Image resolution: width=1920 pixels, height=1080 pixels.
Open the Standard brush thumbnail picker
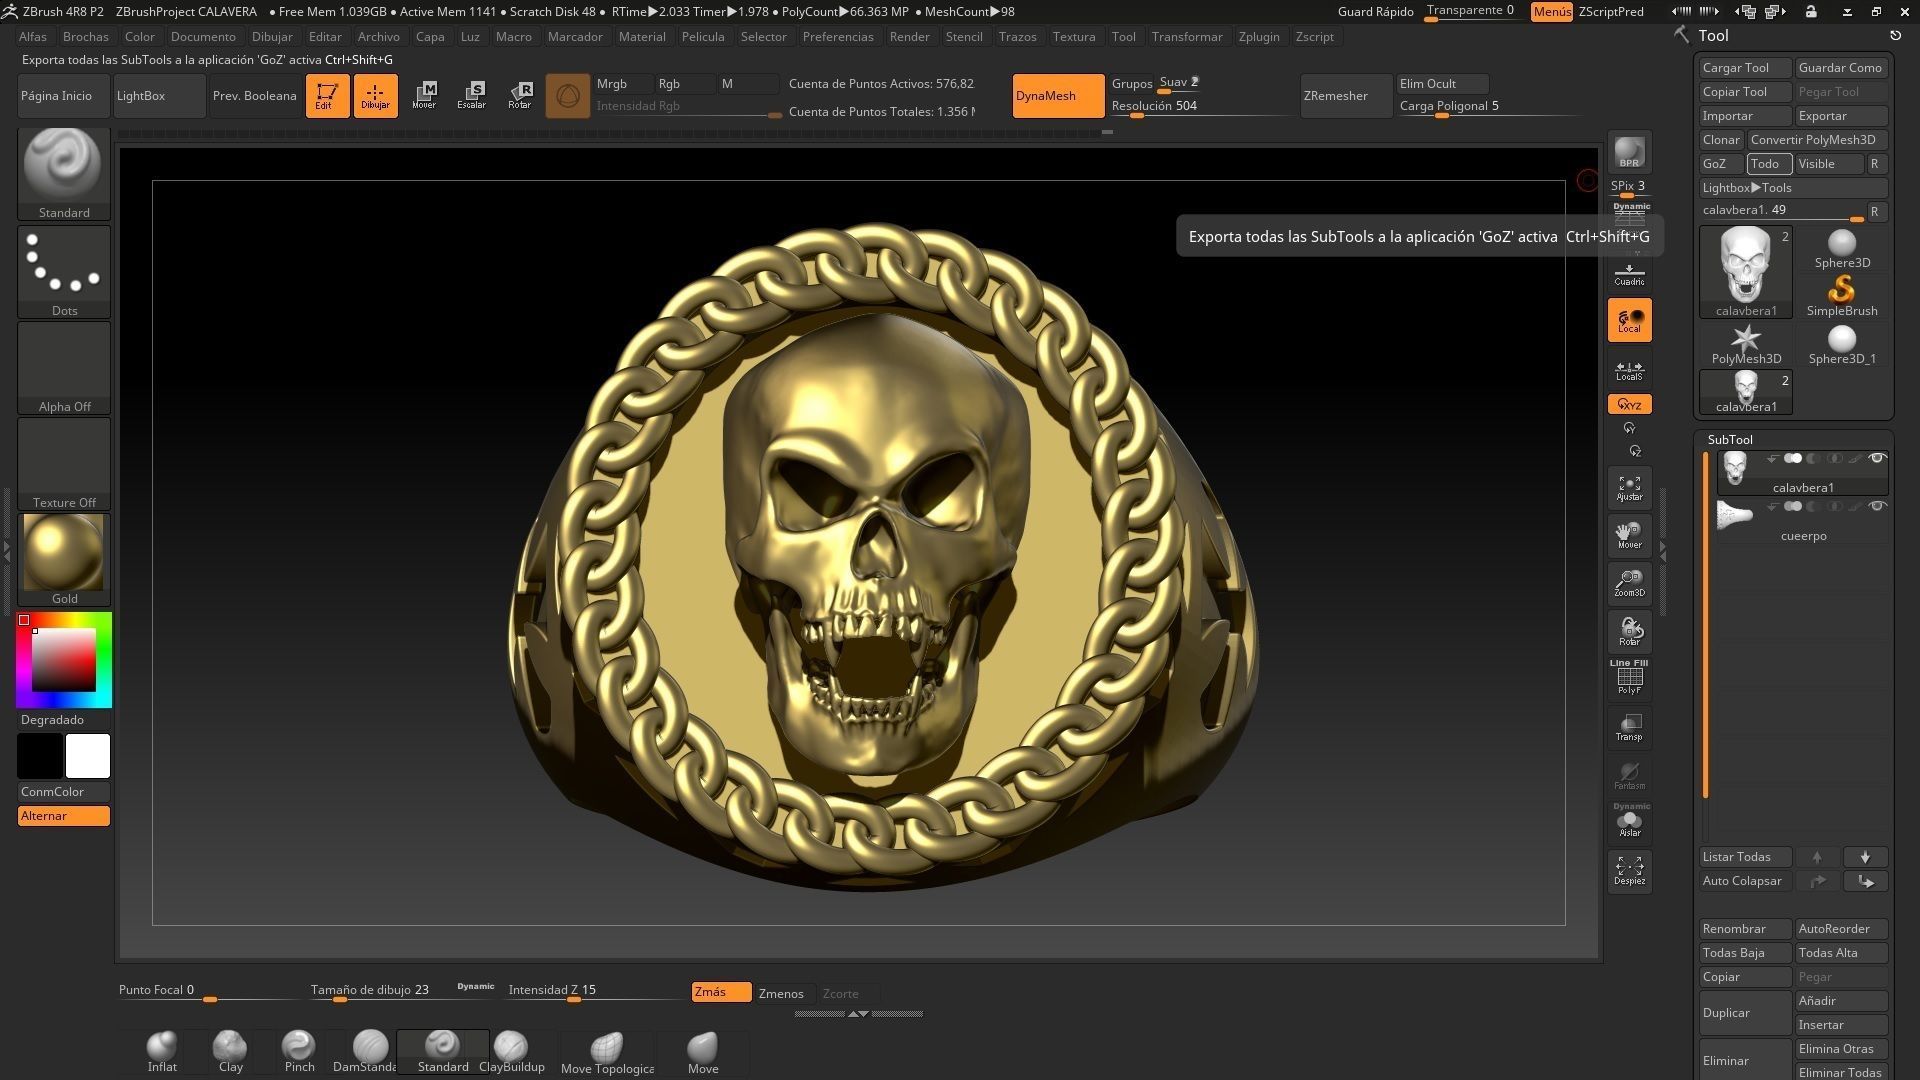[x=64, y=174]
